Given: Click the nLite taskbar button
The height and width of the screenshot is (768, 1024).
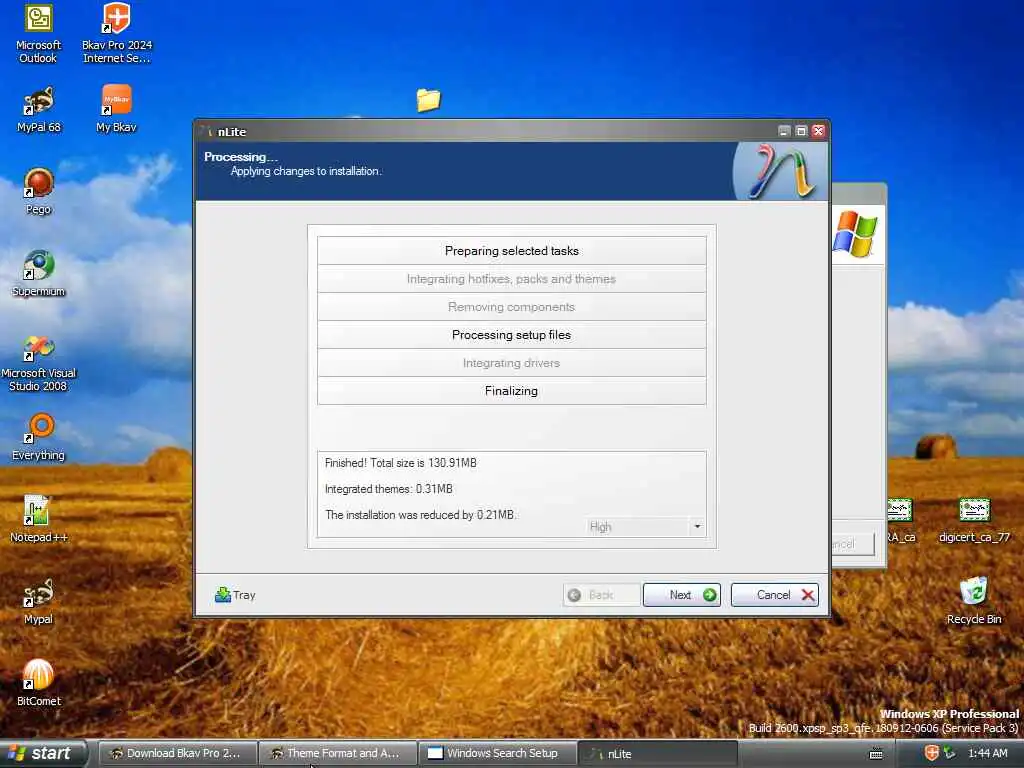Looking at the screenshot, I should coord(658,753).
